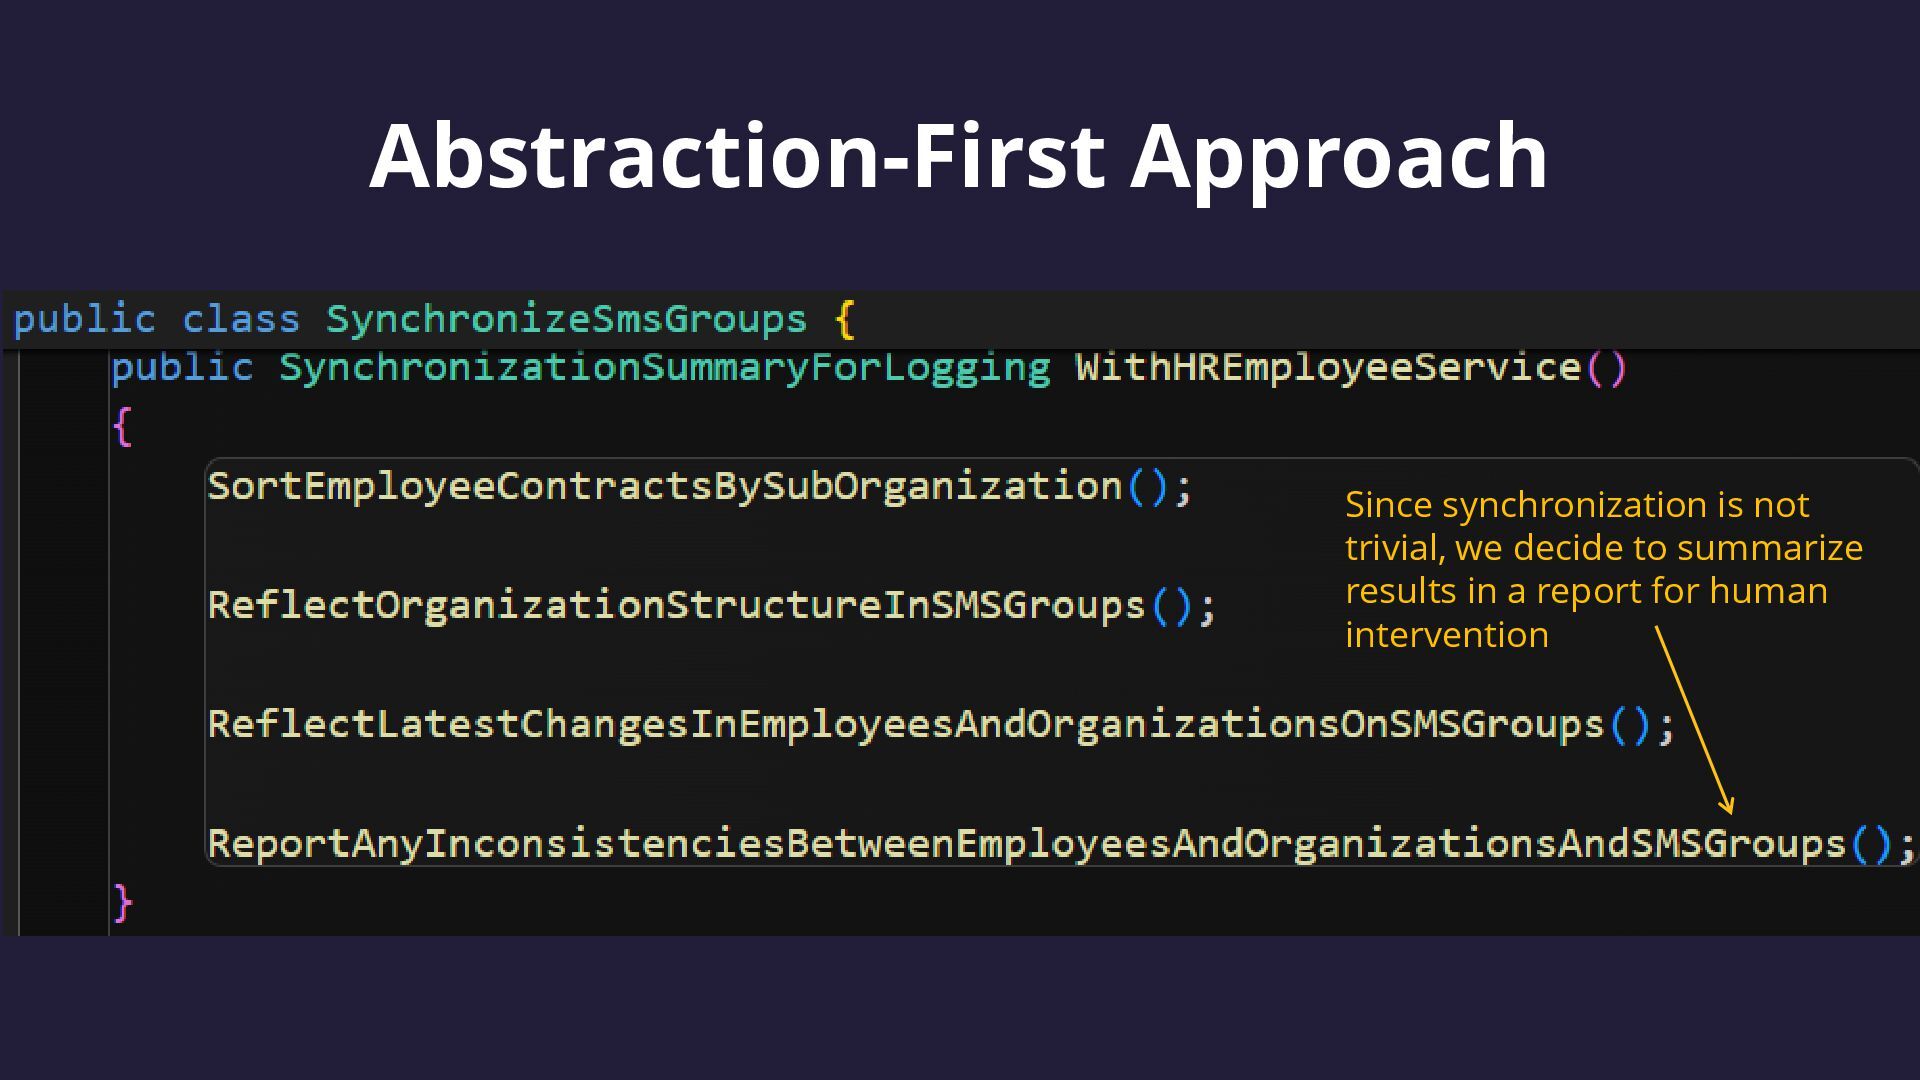Click the ReflectOrganizationStructureInSMSGroups call
1920x1080 pixels.
pyautogui.click(x=712, y=606)
